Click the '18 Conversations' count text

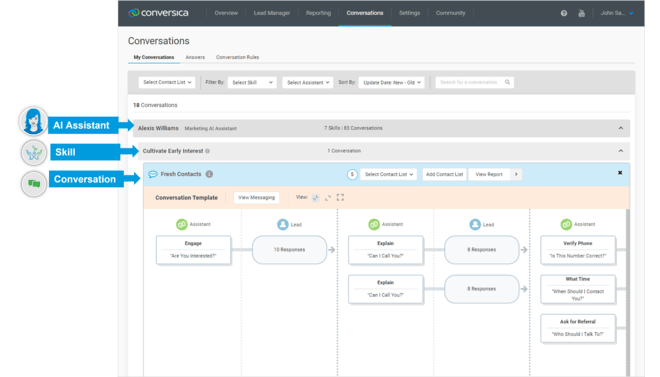[x=155, y=105]
